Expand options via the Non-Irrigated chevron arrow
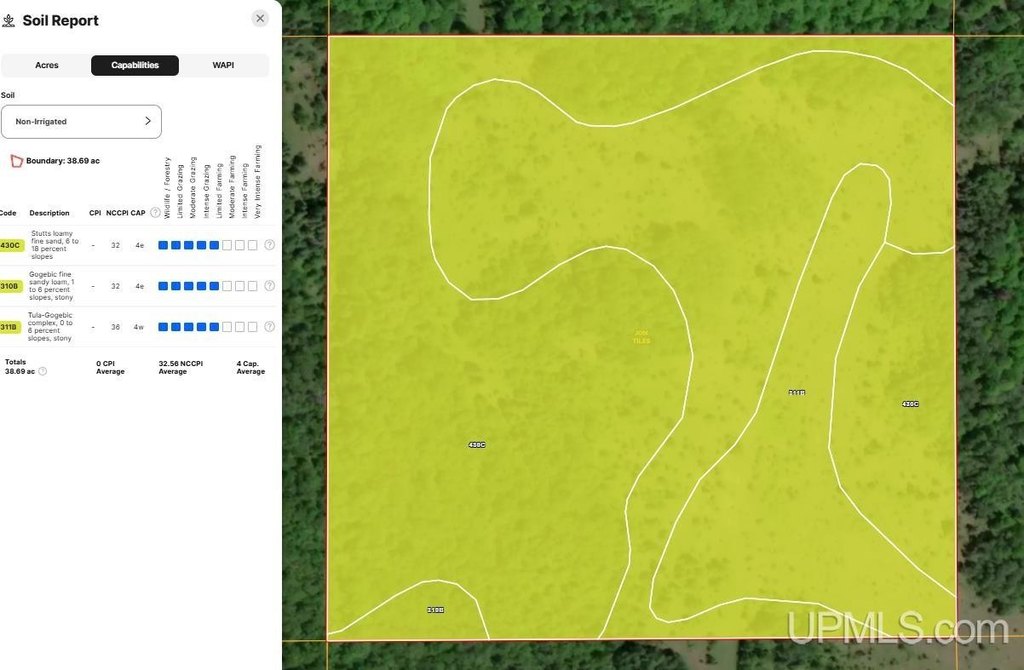Screen dimensions: 1024x670 (148, 121)
